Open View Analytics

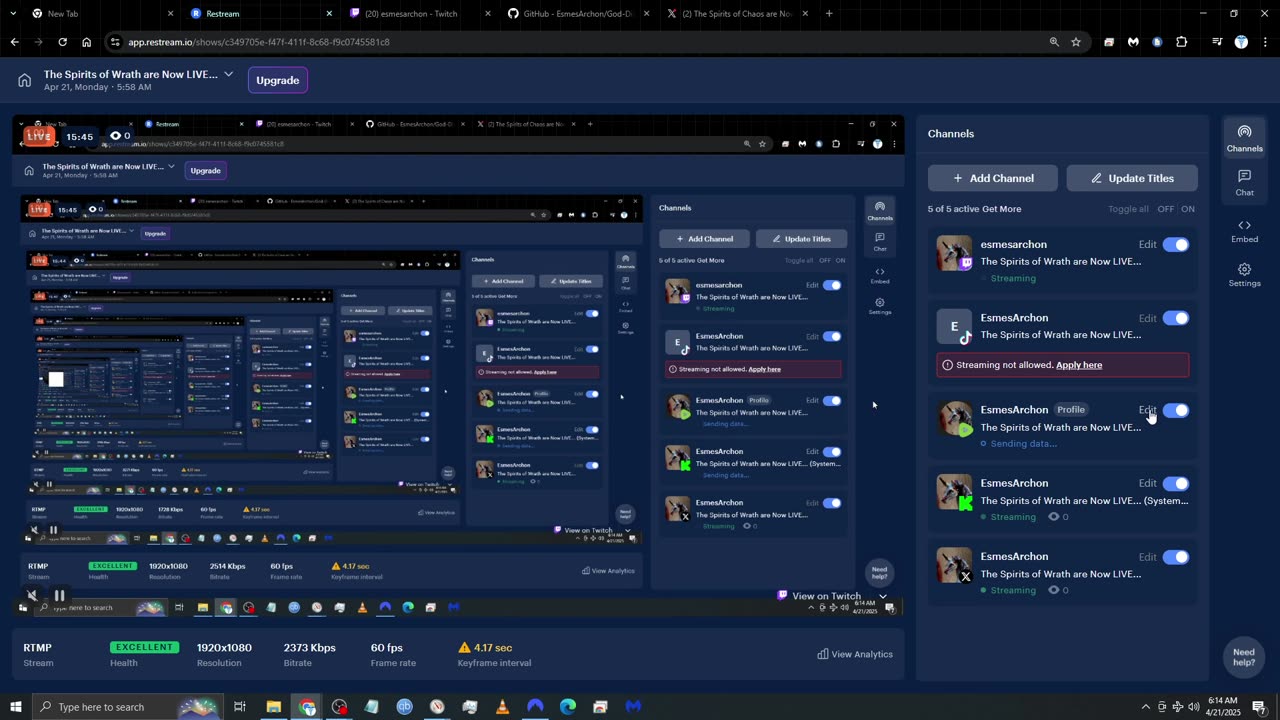[855, 654]
